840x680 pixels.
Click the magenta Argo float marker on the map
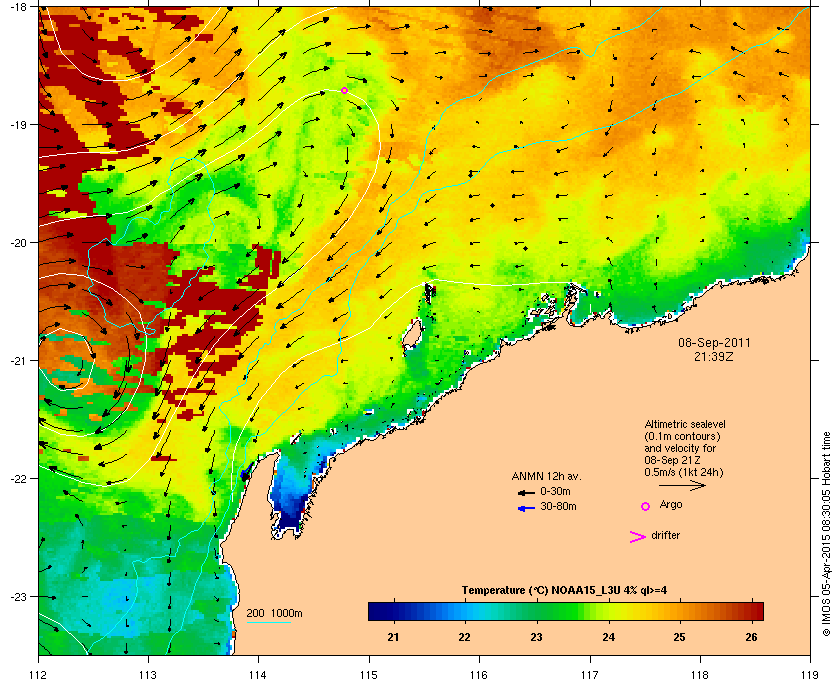344,91
